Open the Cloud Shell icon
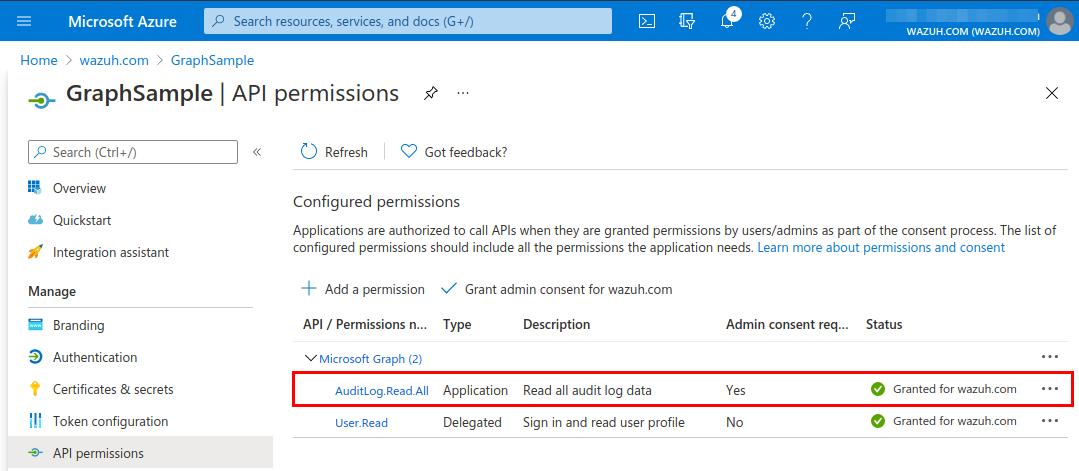The image size is (1079, 471). point(646,21)
